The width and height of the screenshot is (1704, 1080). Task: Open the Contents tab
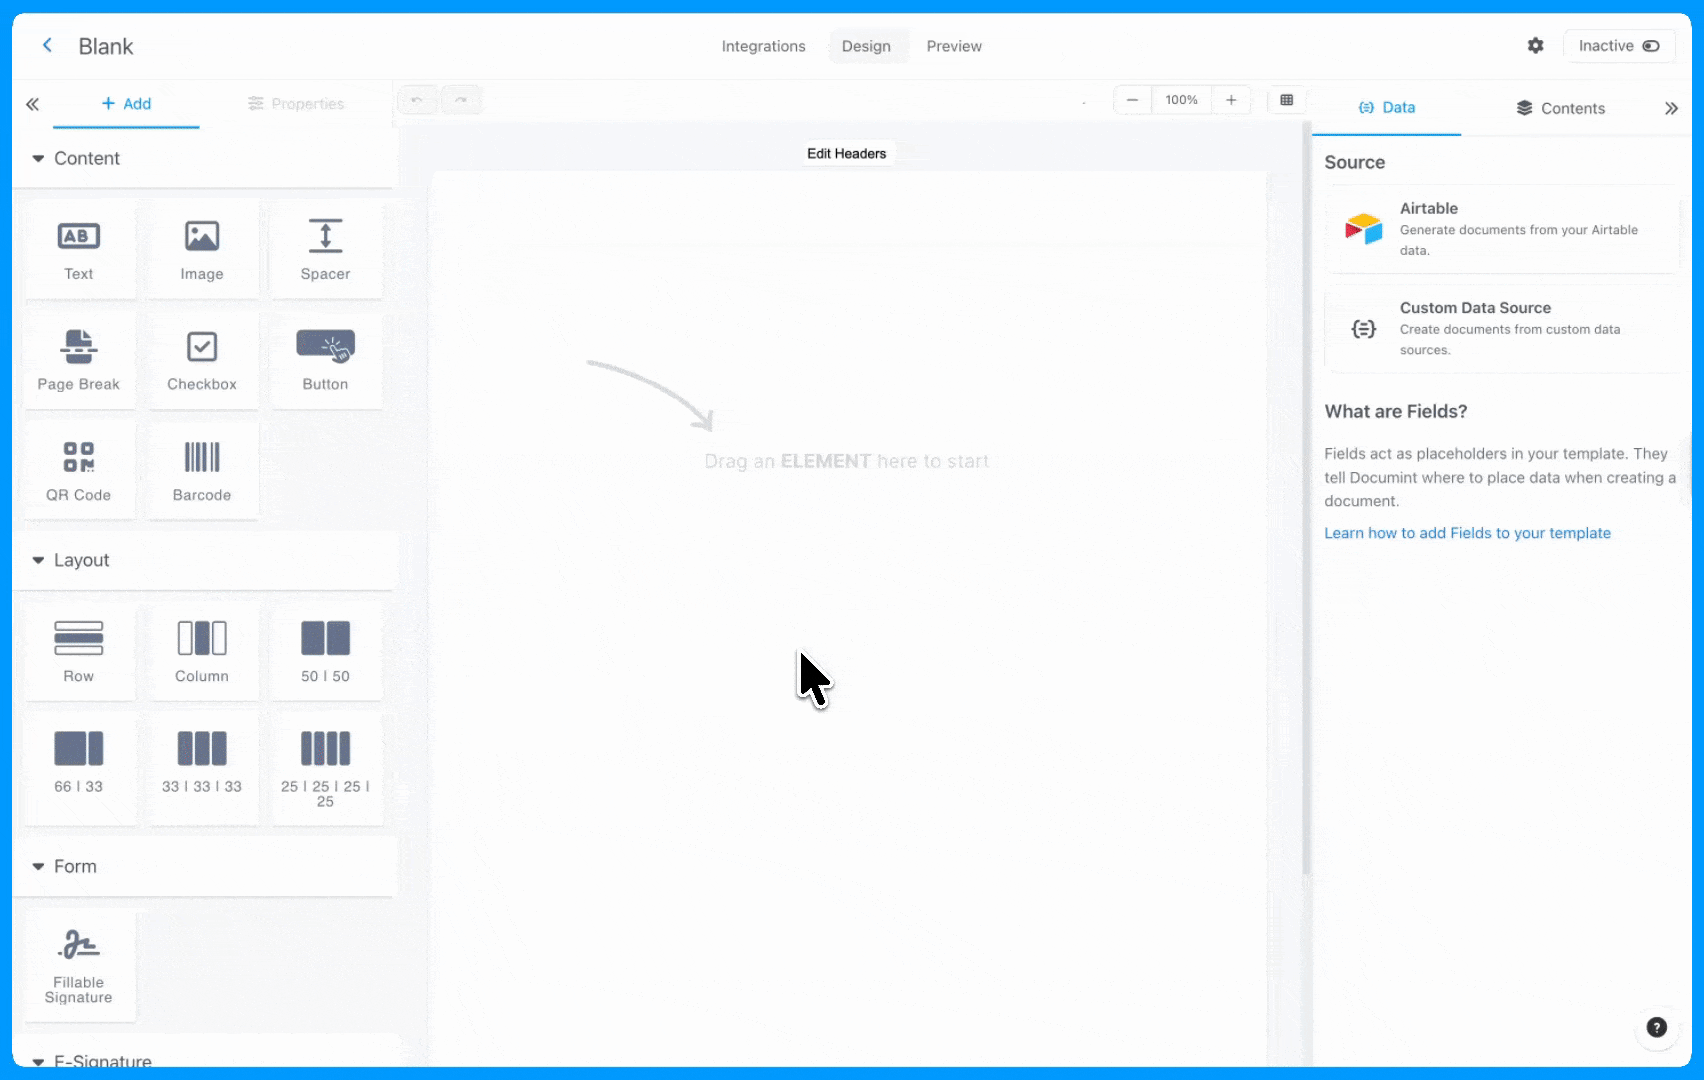[x=1560, y=108]
